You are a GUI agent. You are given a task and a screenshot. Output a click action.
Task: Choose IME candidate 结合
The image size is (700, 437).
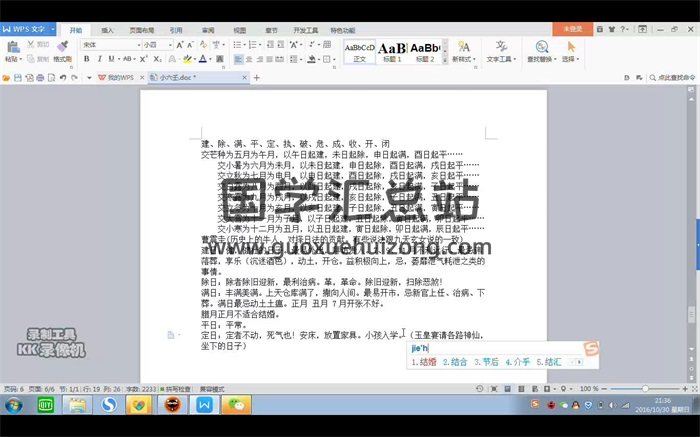coord(455,362)
